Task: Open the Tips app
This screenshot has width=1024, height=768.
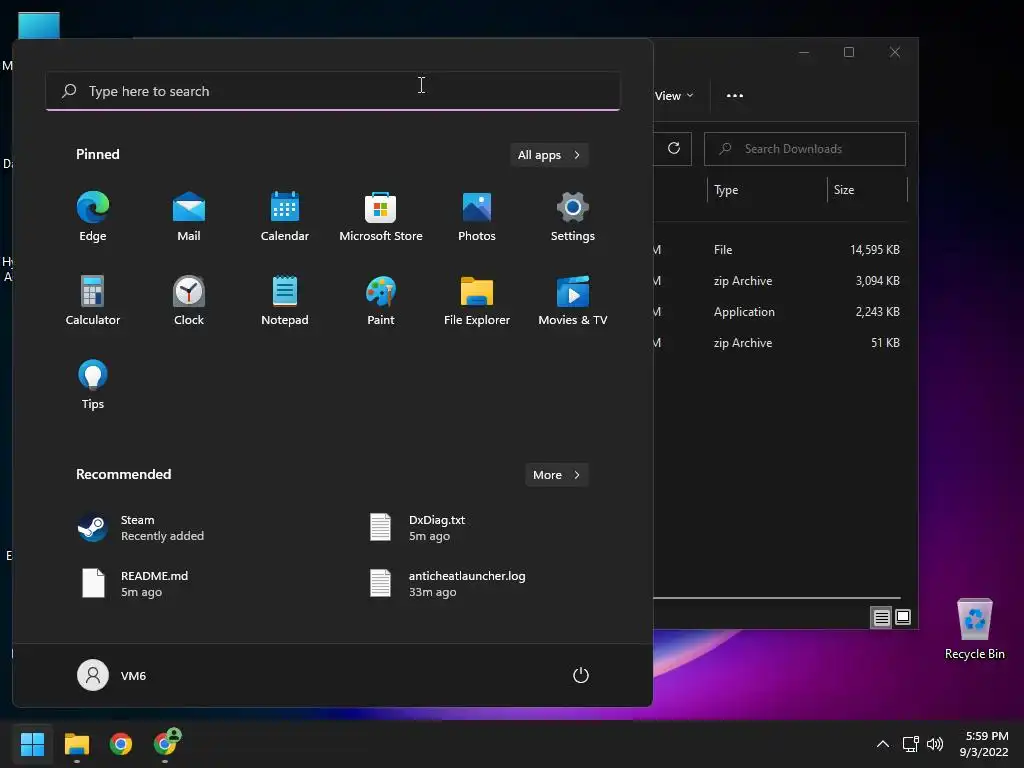Action: [x=93, y=385]
